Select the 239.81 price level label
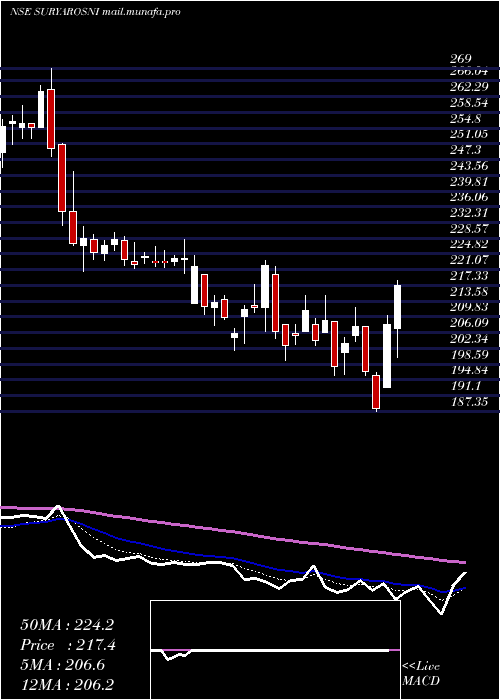Viewport: 500px width, 700px height. 468,182
